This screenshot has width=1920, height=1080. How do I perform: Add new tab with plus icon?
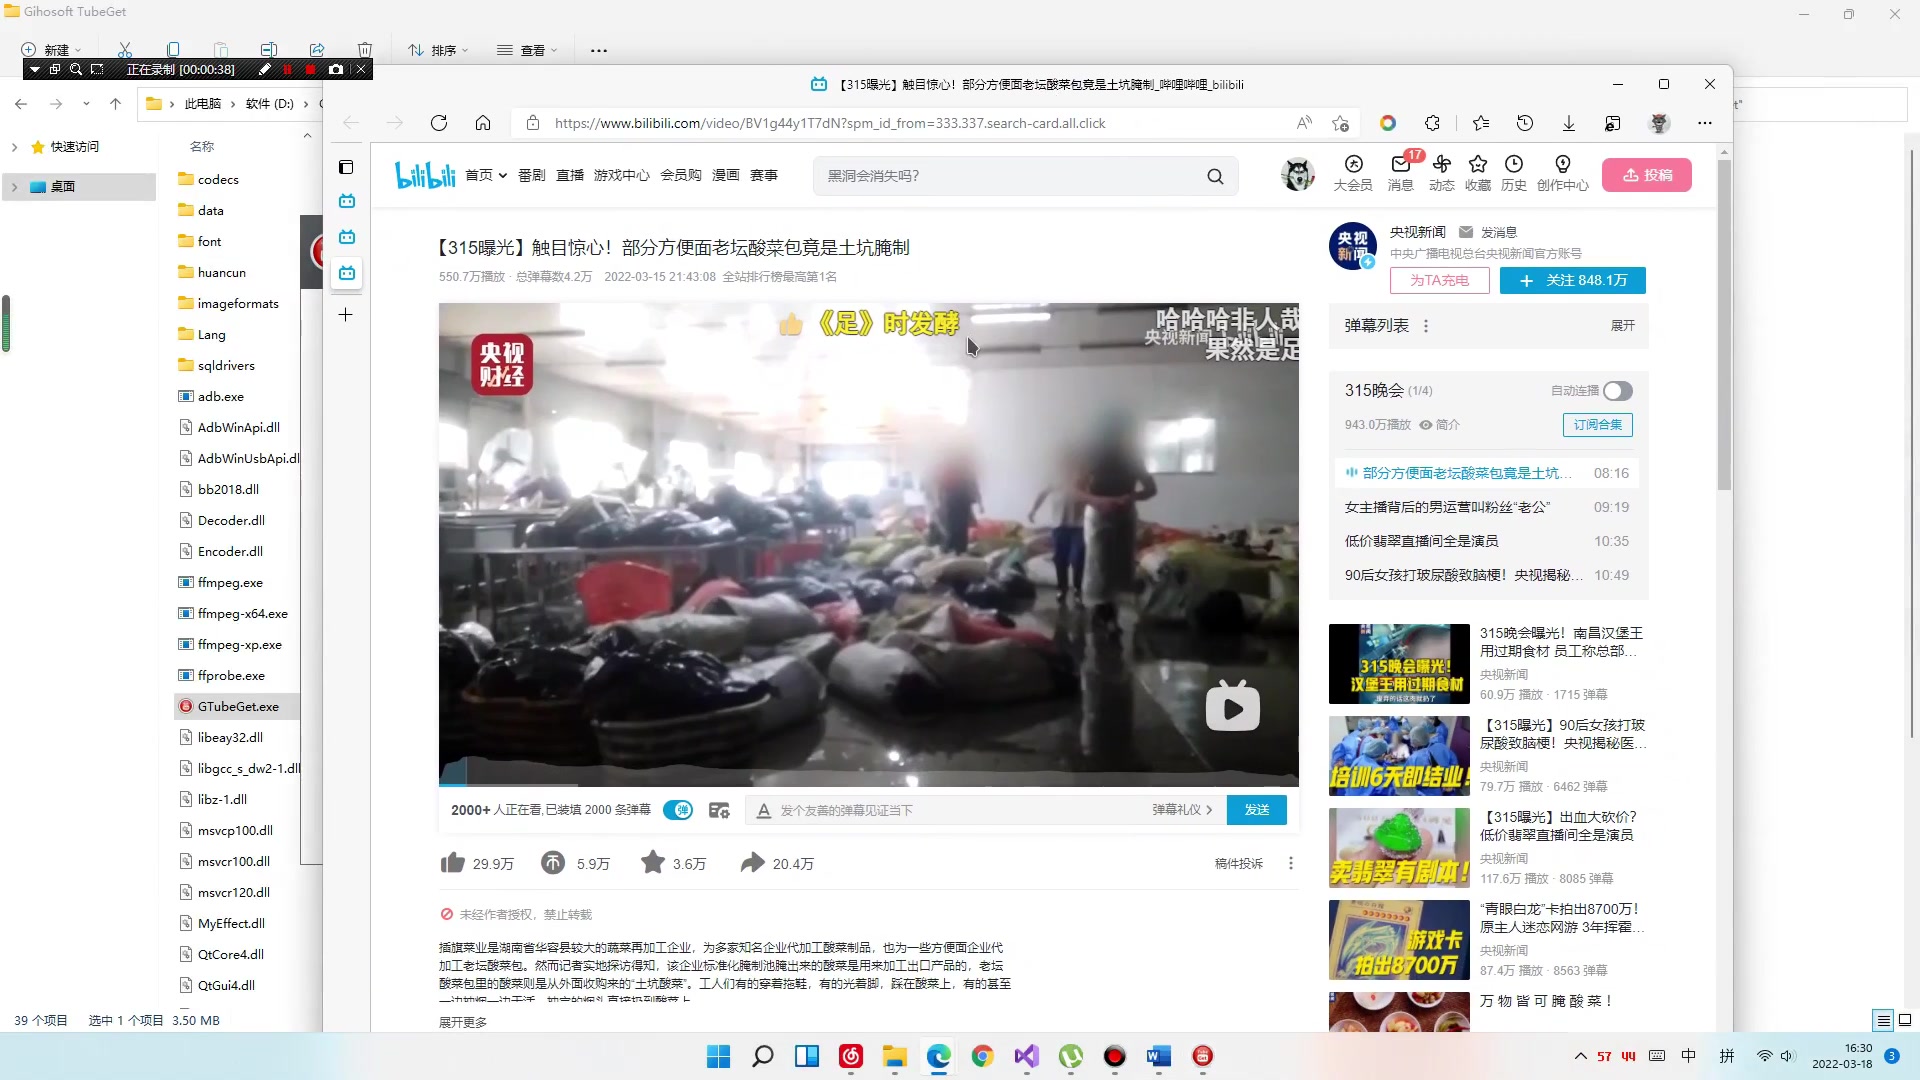pos(346,315)
